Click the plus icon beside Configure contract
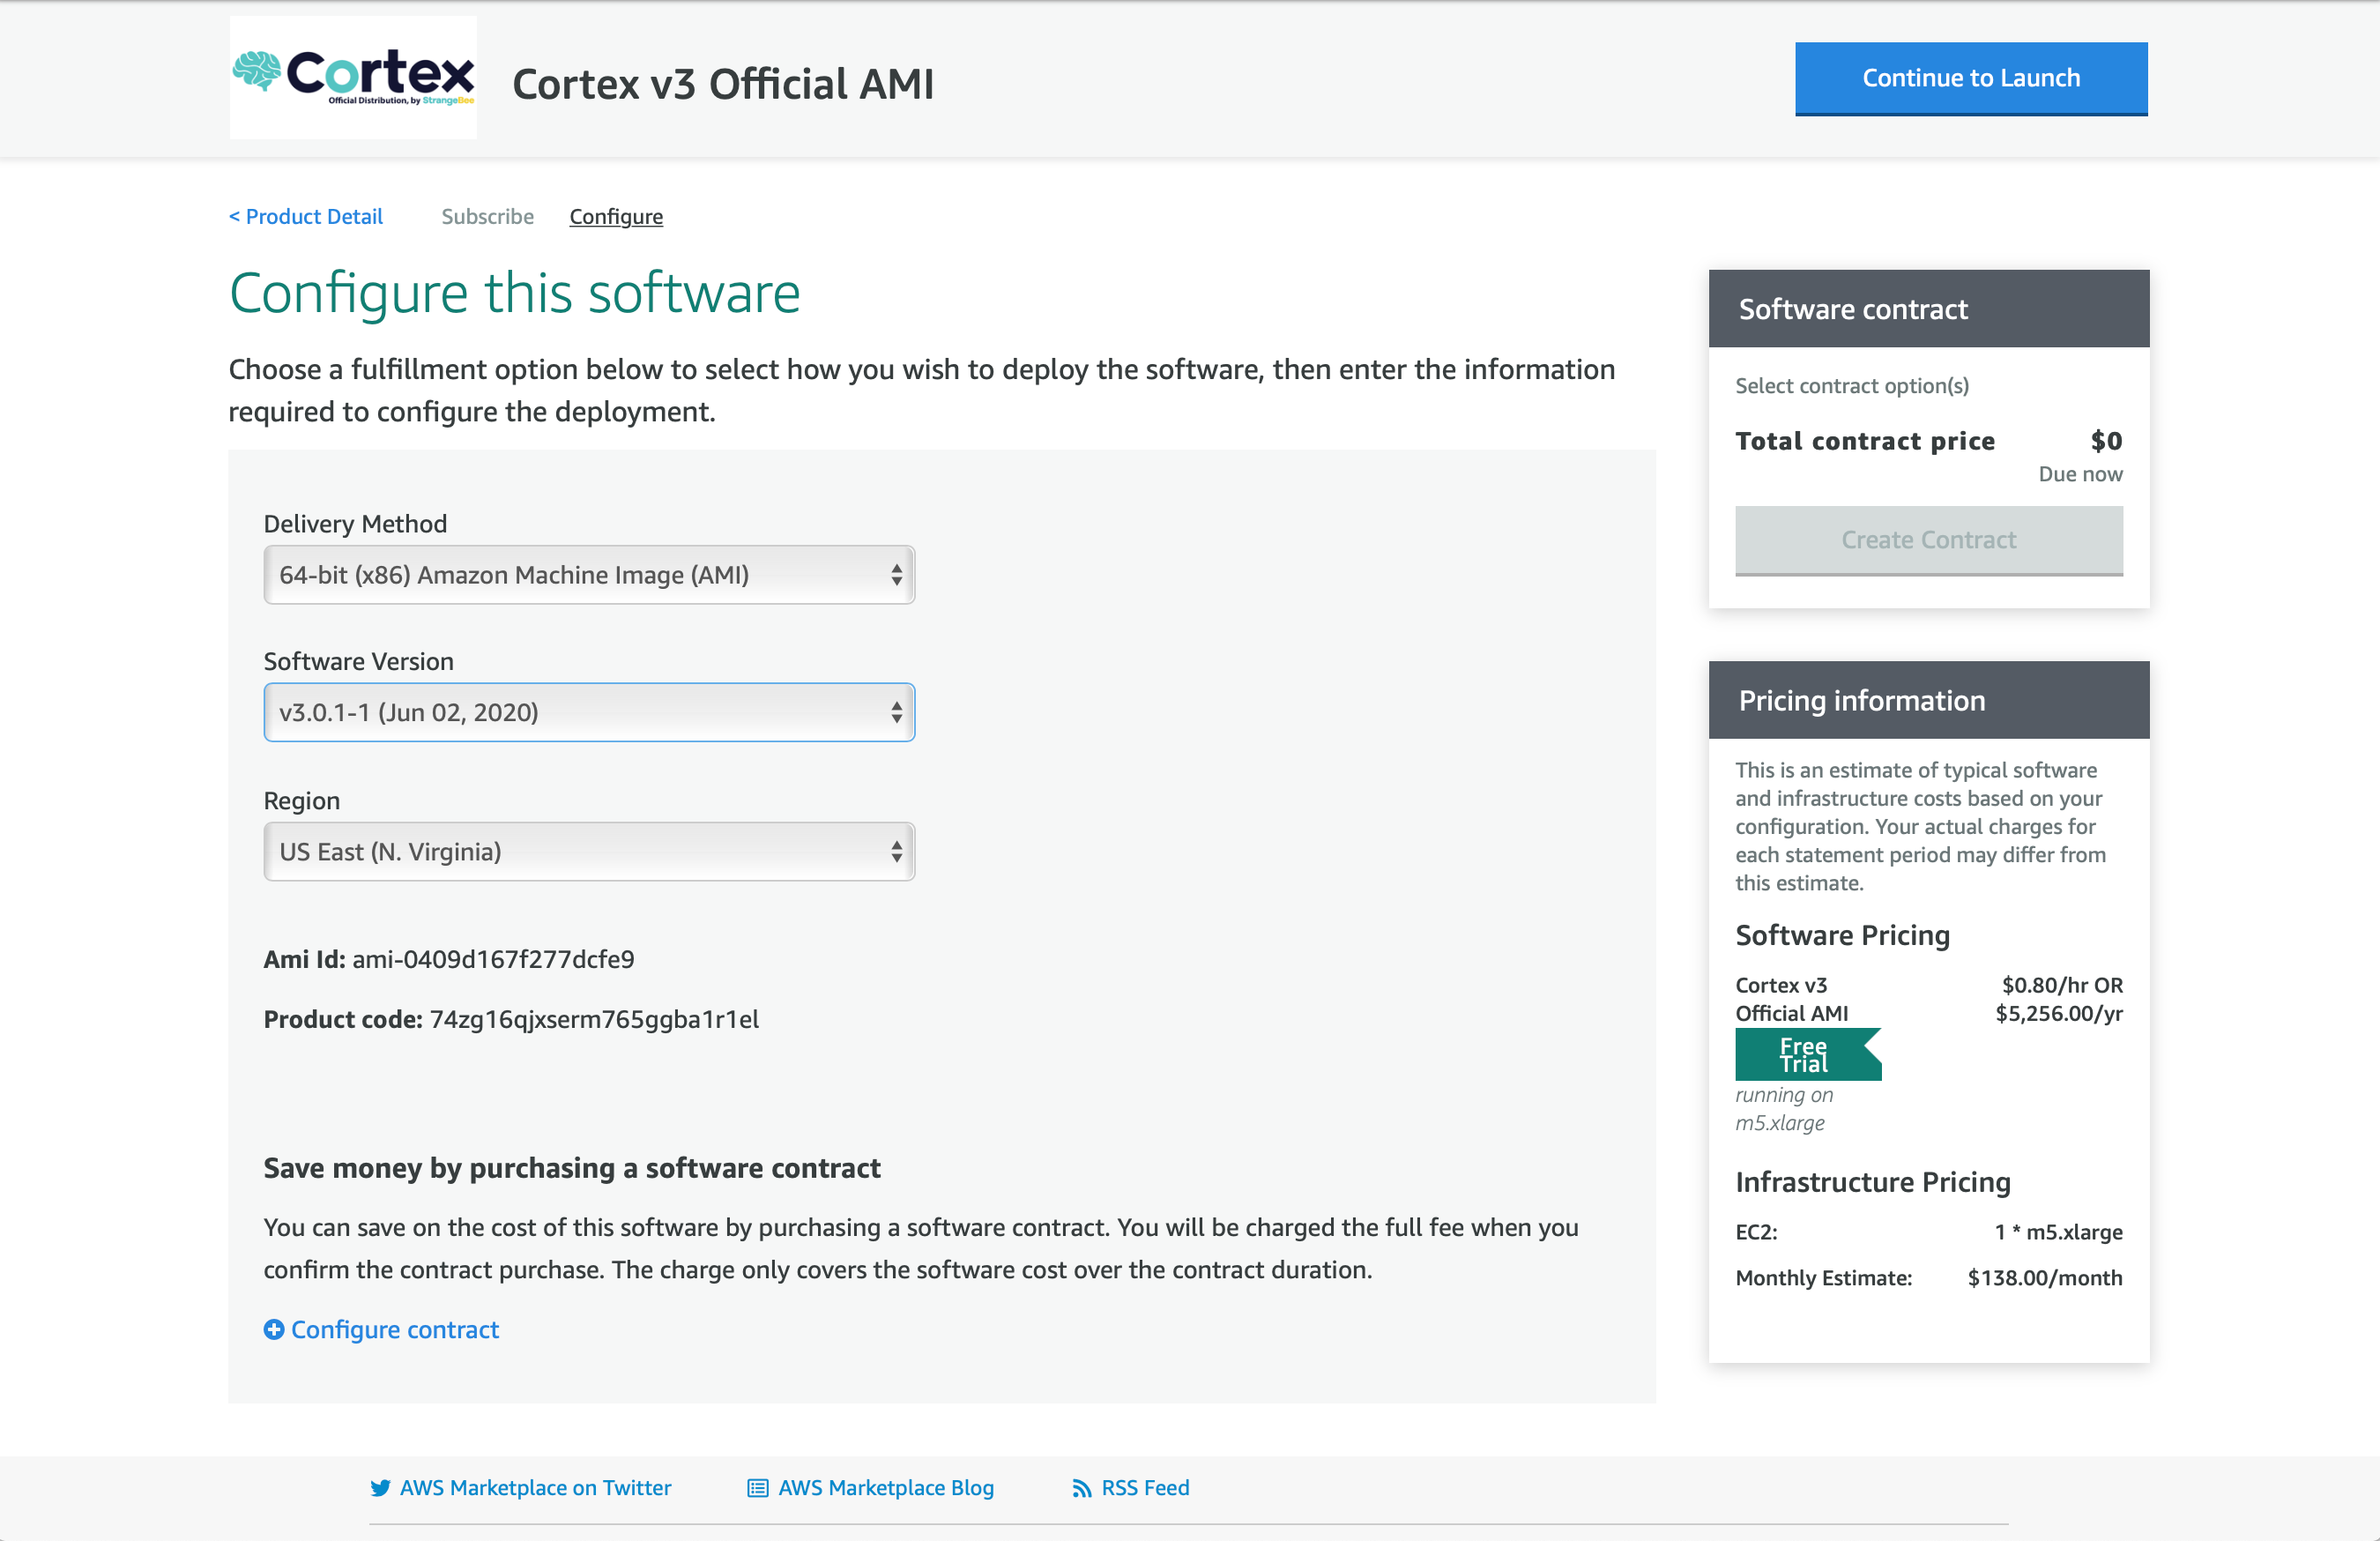Image resolution: width=2380 pixels, height=1541 pixels. point(273,1329)
